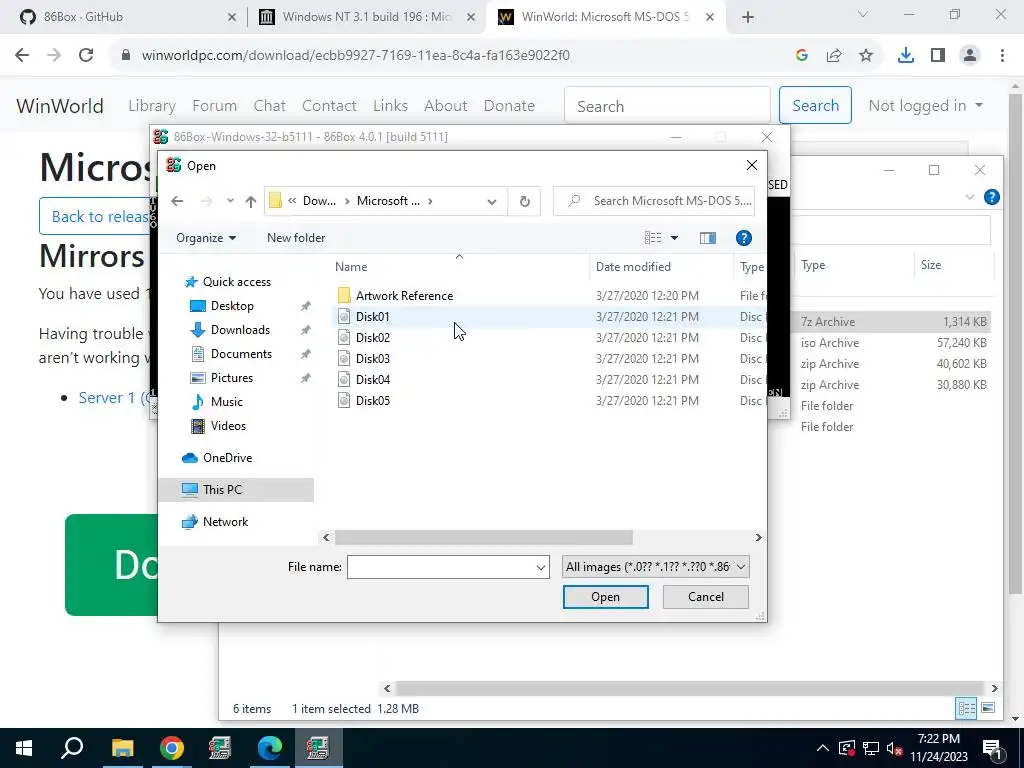Select the Disk01 image file
Viewport: 1024px width, 768px height.
pos(373,317)
